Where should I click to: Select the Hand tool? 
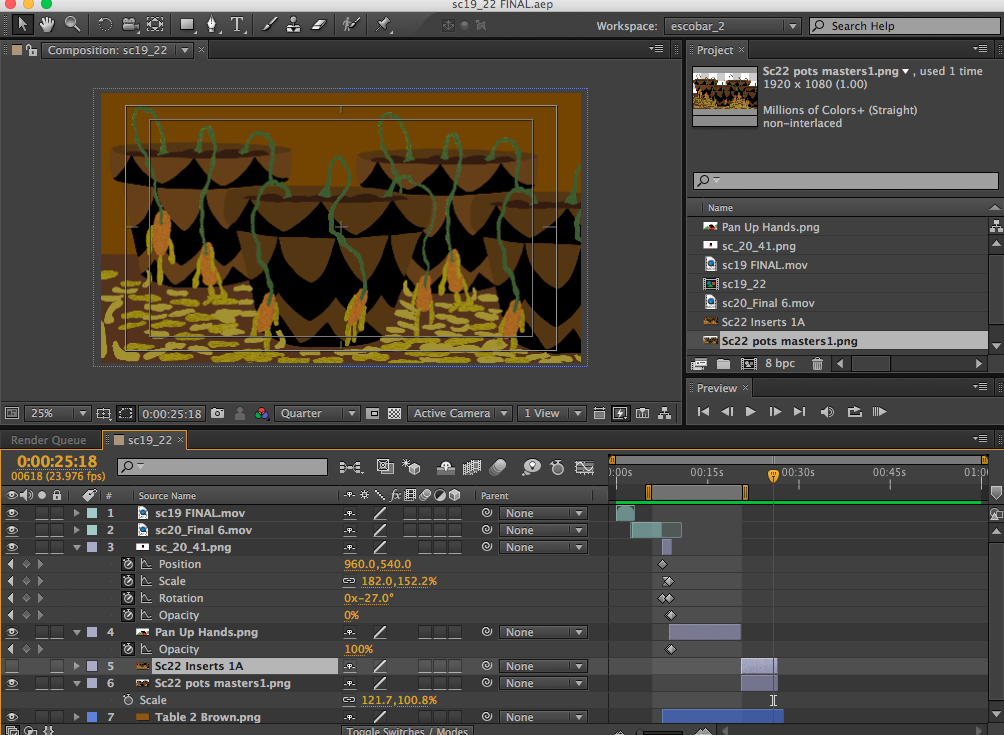[x=47, y=25]
